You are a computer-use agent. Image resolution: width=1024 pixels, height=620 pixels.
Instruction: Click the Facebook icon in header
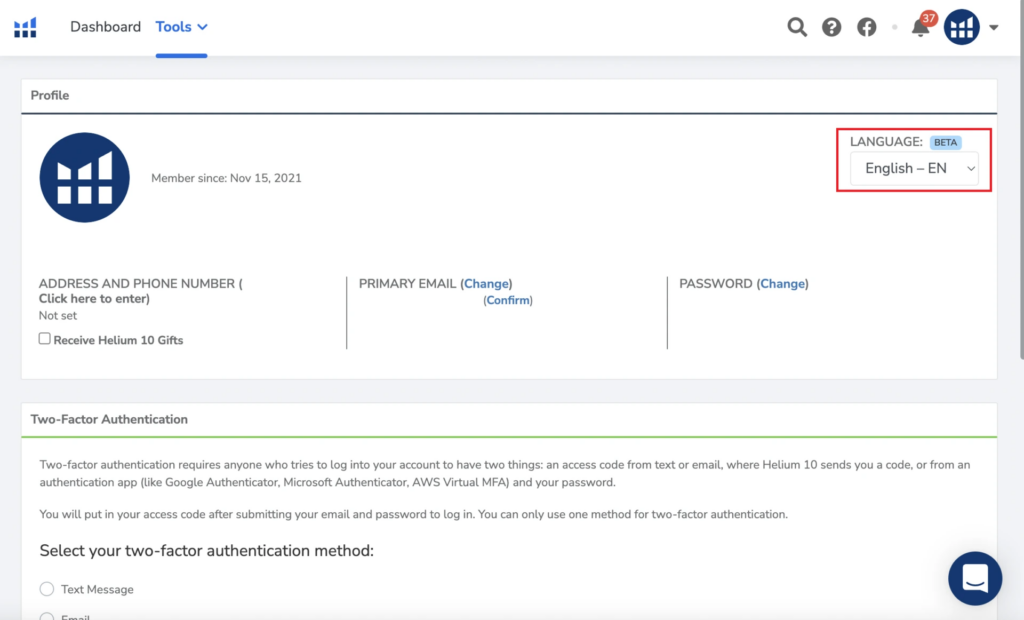pos(867,27)
